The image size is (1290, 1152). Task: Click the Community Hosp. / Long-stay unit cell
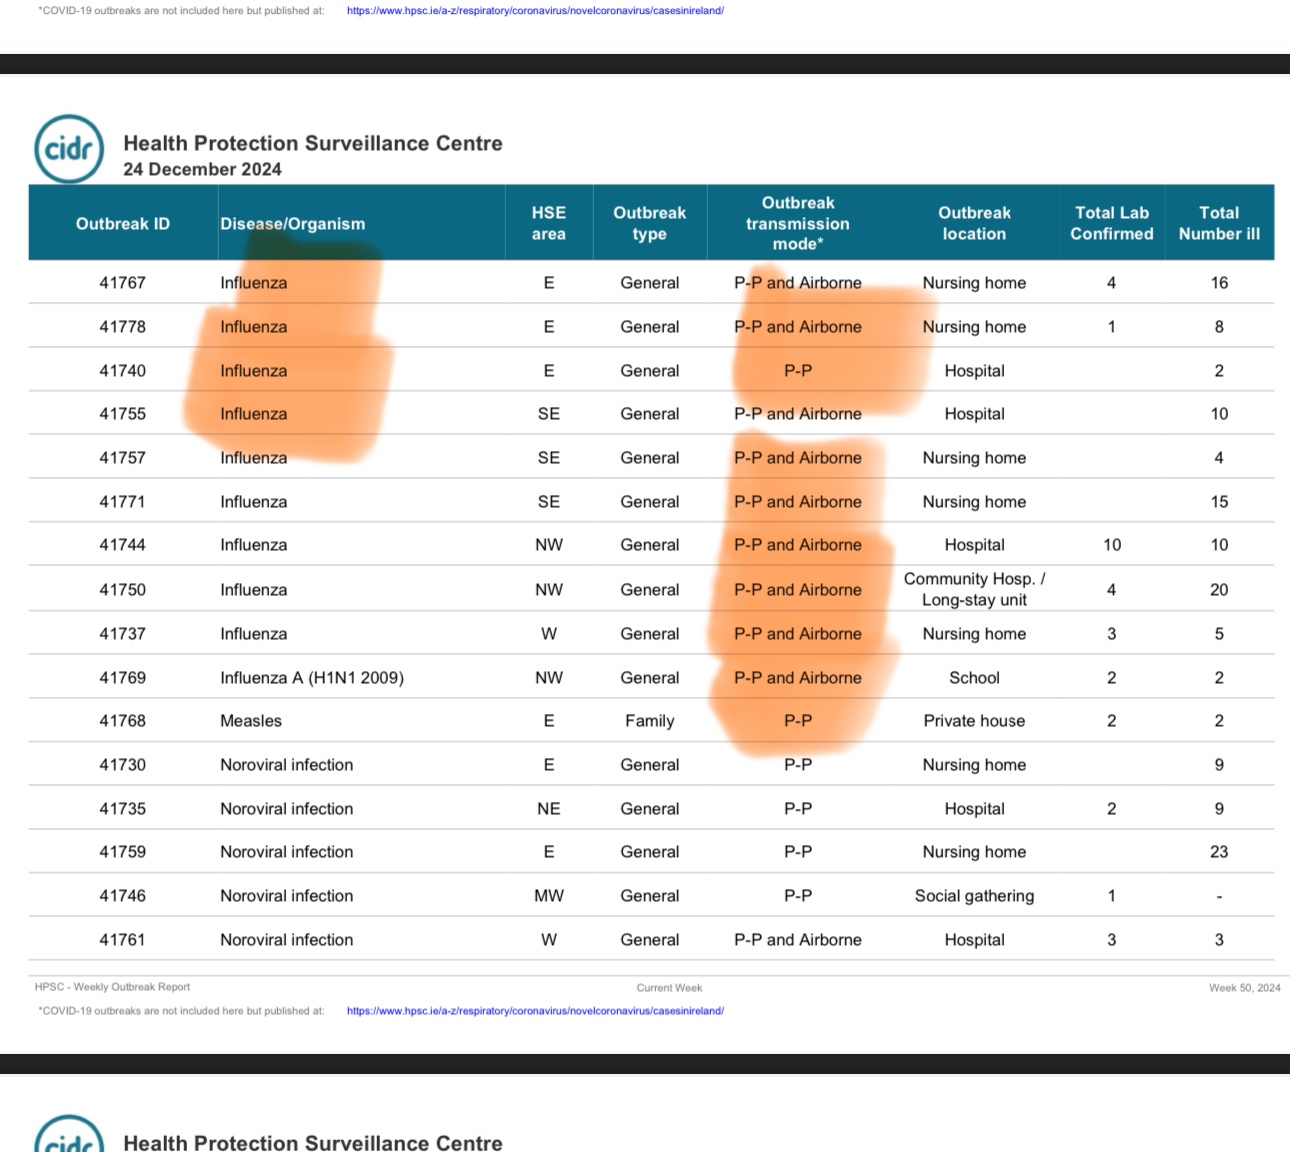click(974, 589)
